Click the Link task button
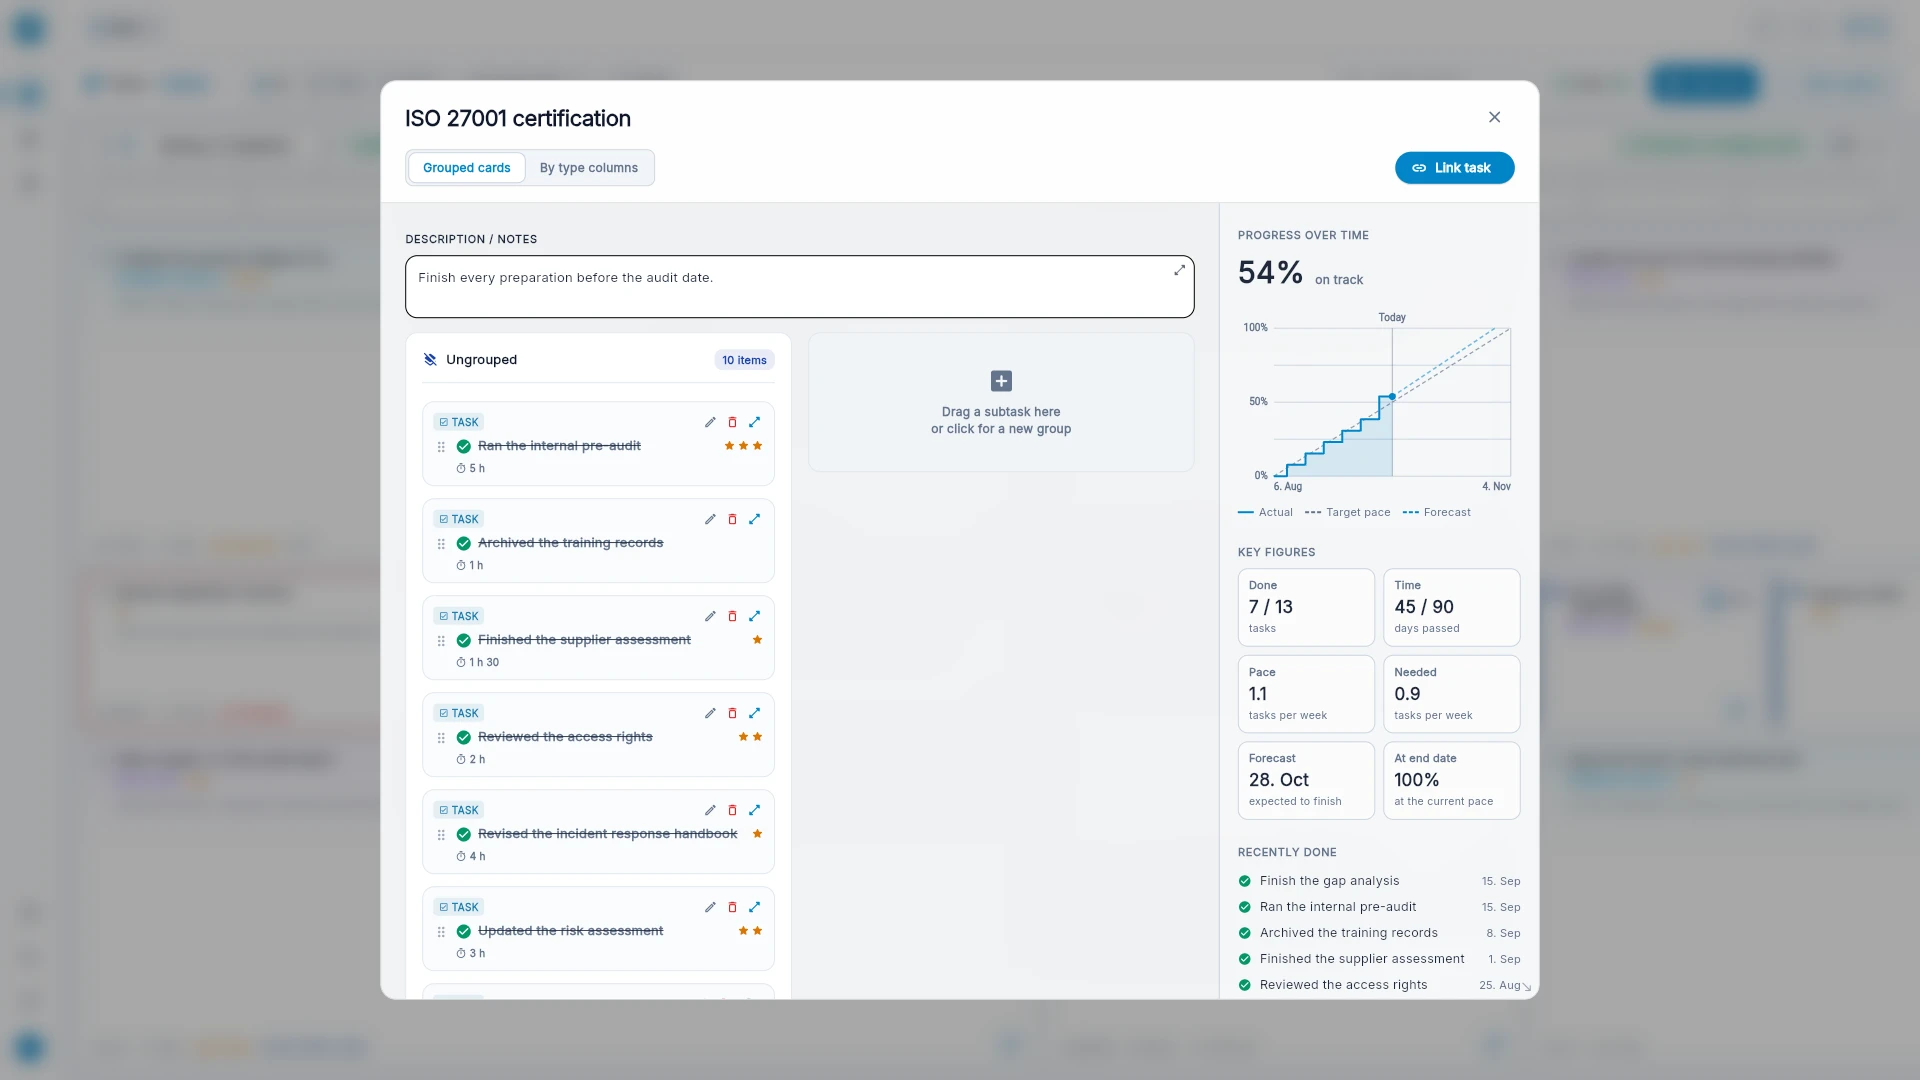This screenshot has width=1920, height=1080. click(x=1455, y=168)
